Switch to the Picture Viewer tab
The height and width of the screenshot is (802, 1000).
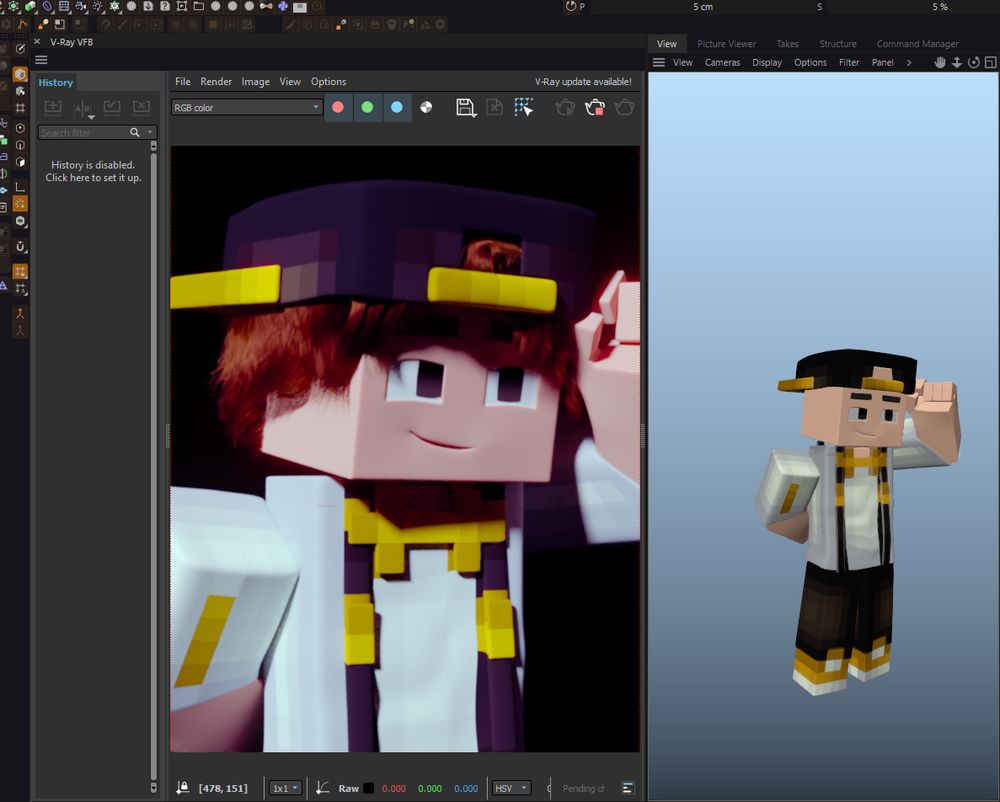pos(726,44)
